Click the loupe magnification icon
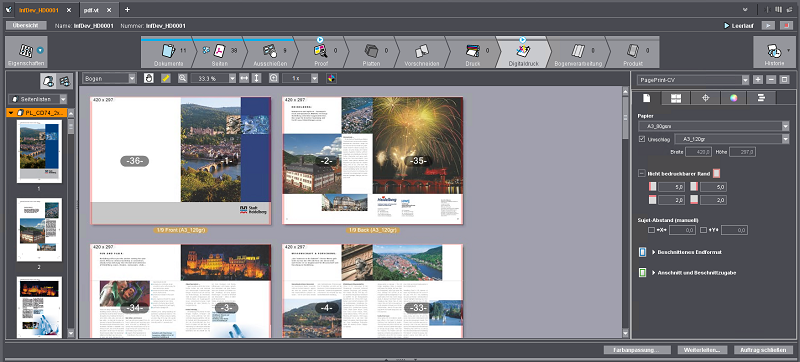This screenshot has height=362, width=800. coord(273,79)
